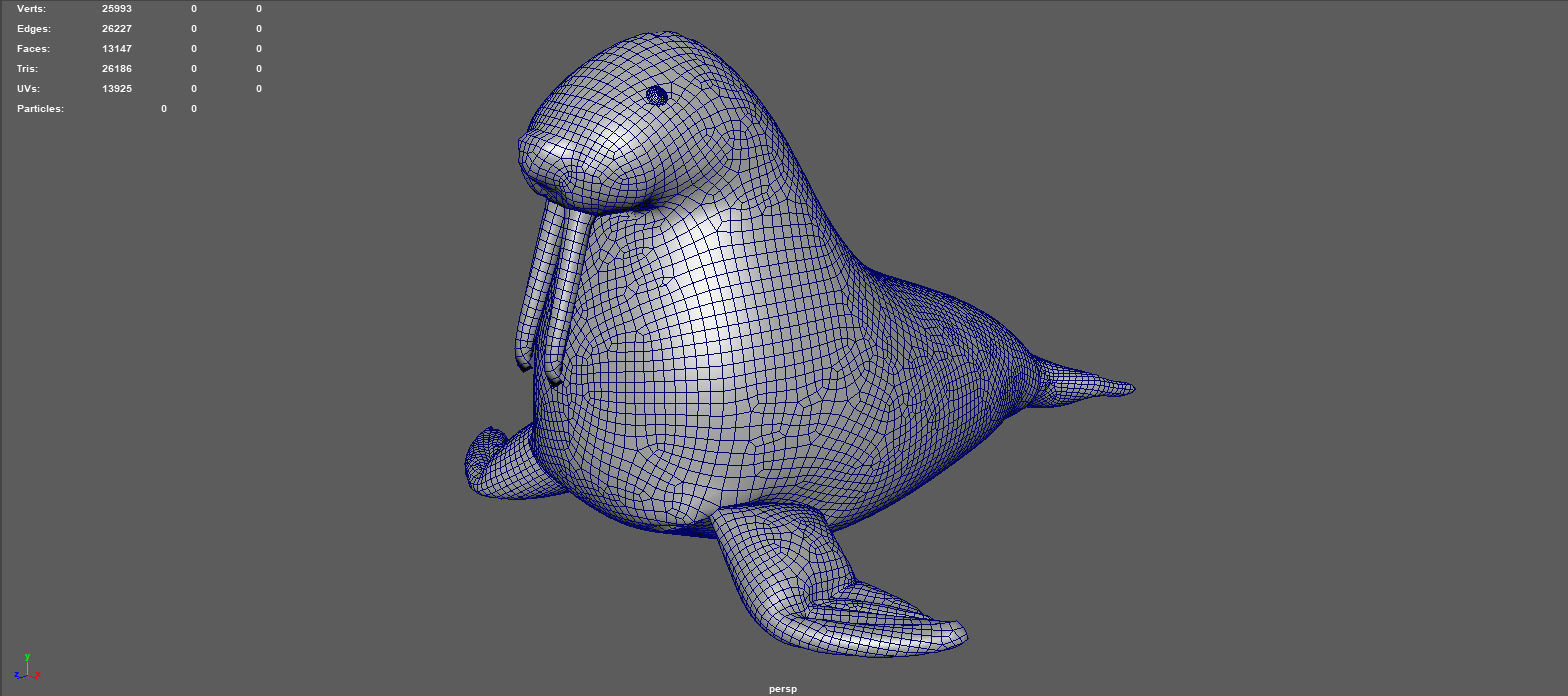
Task: Click the face count value 13147
Action: pos(117,48)
